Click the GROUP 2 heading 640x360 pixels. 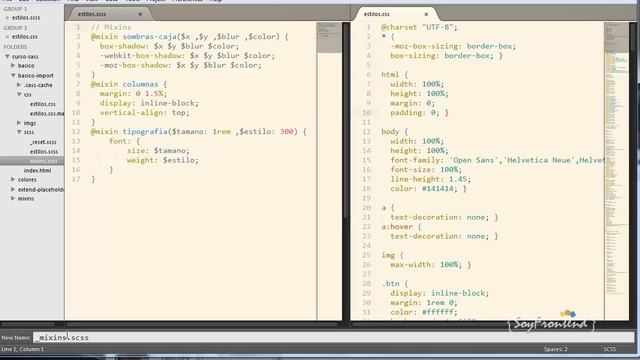15,28
